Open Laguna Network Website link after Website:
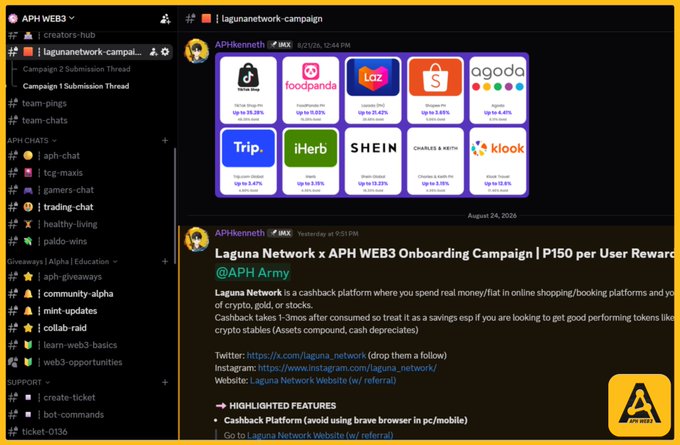680x445 pixels. click(x=323, y=381)
